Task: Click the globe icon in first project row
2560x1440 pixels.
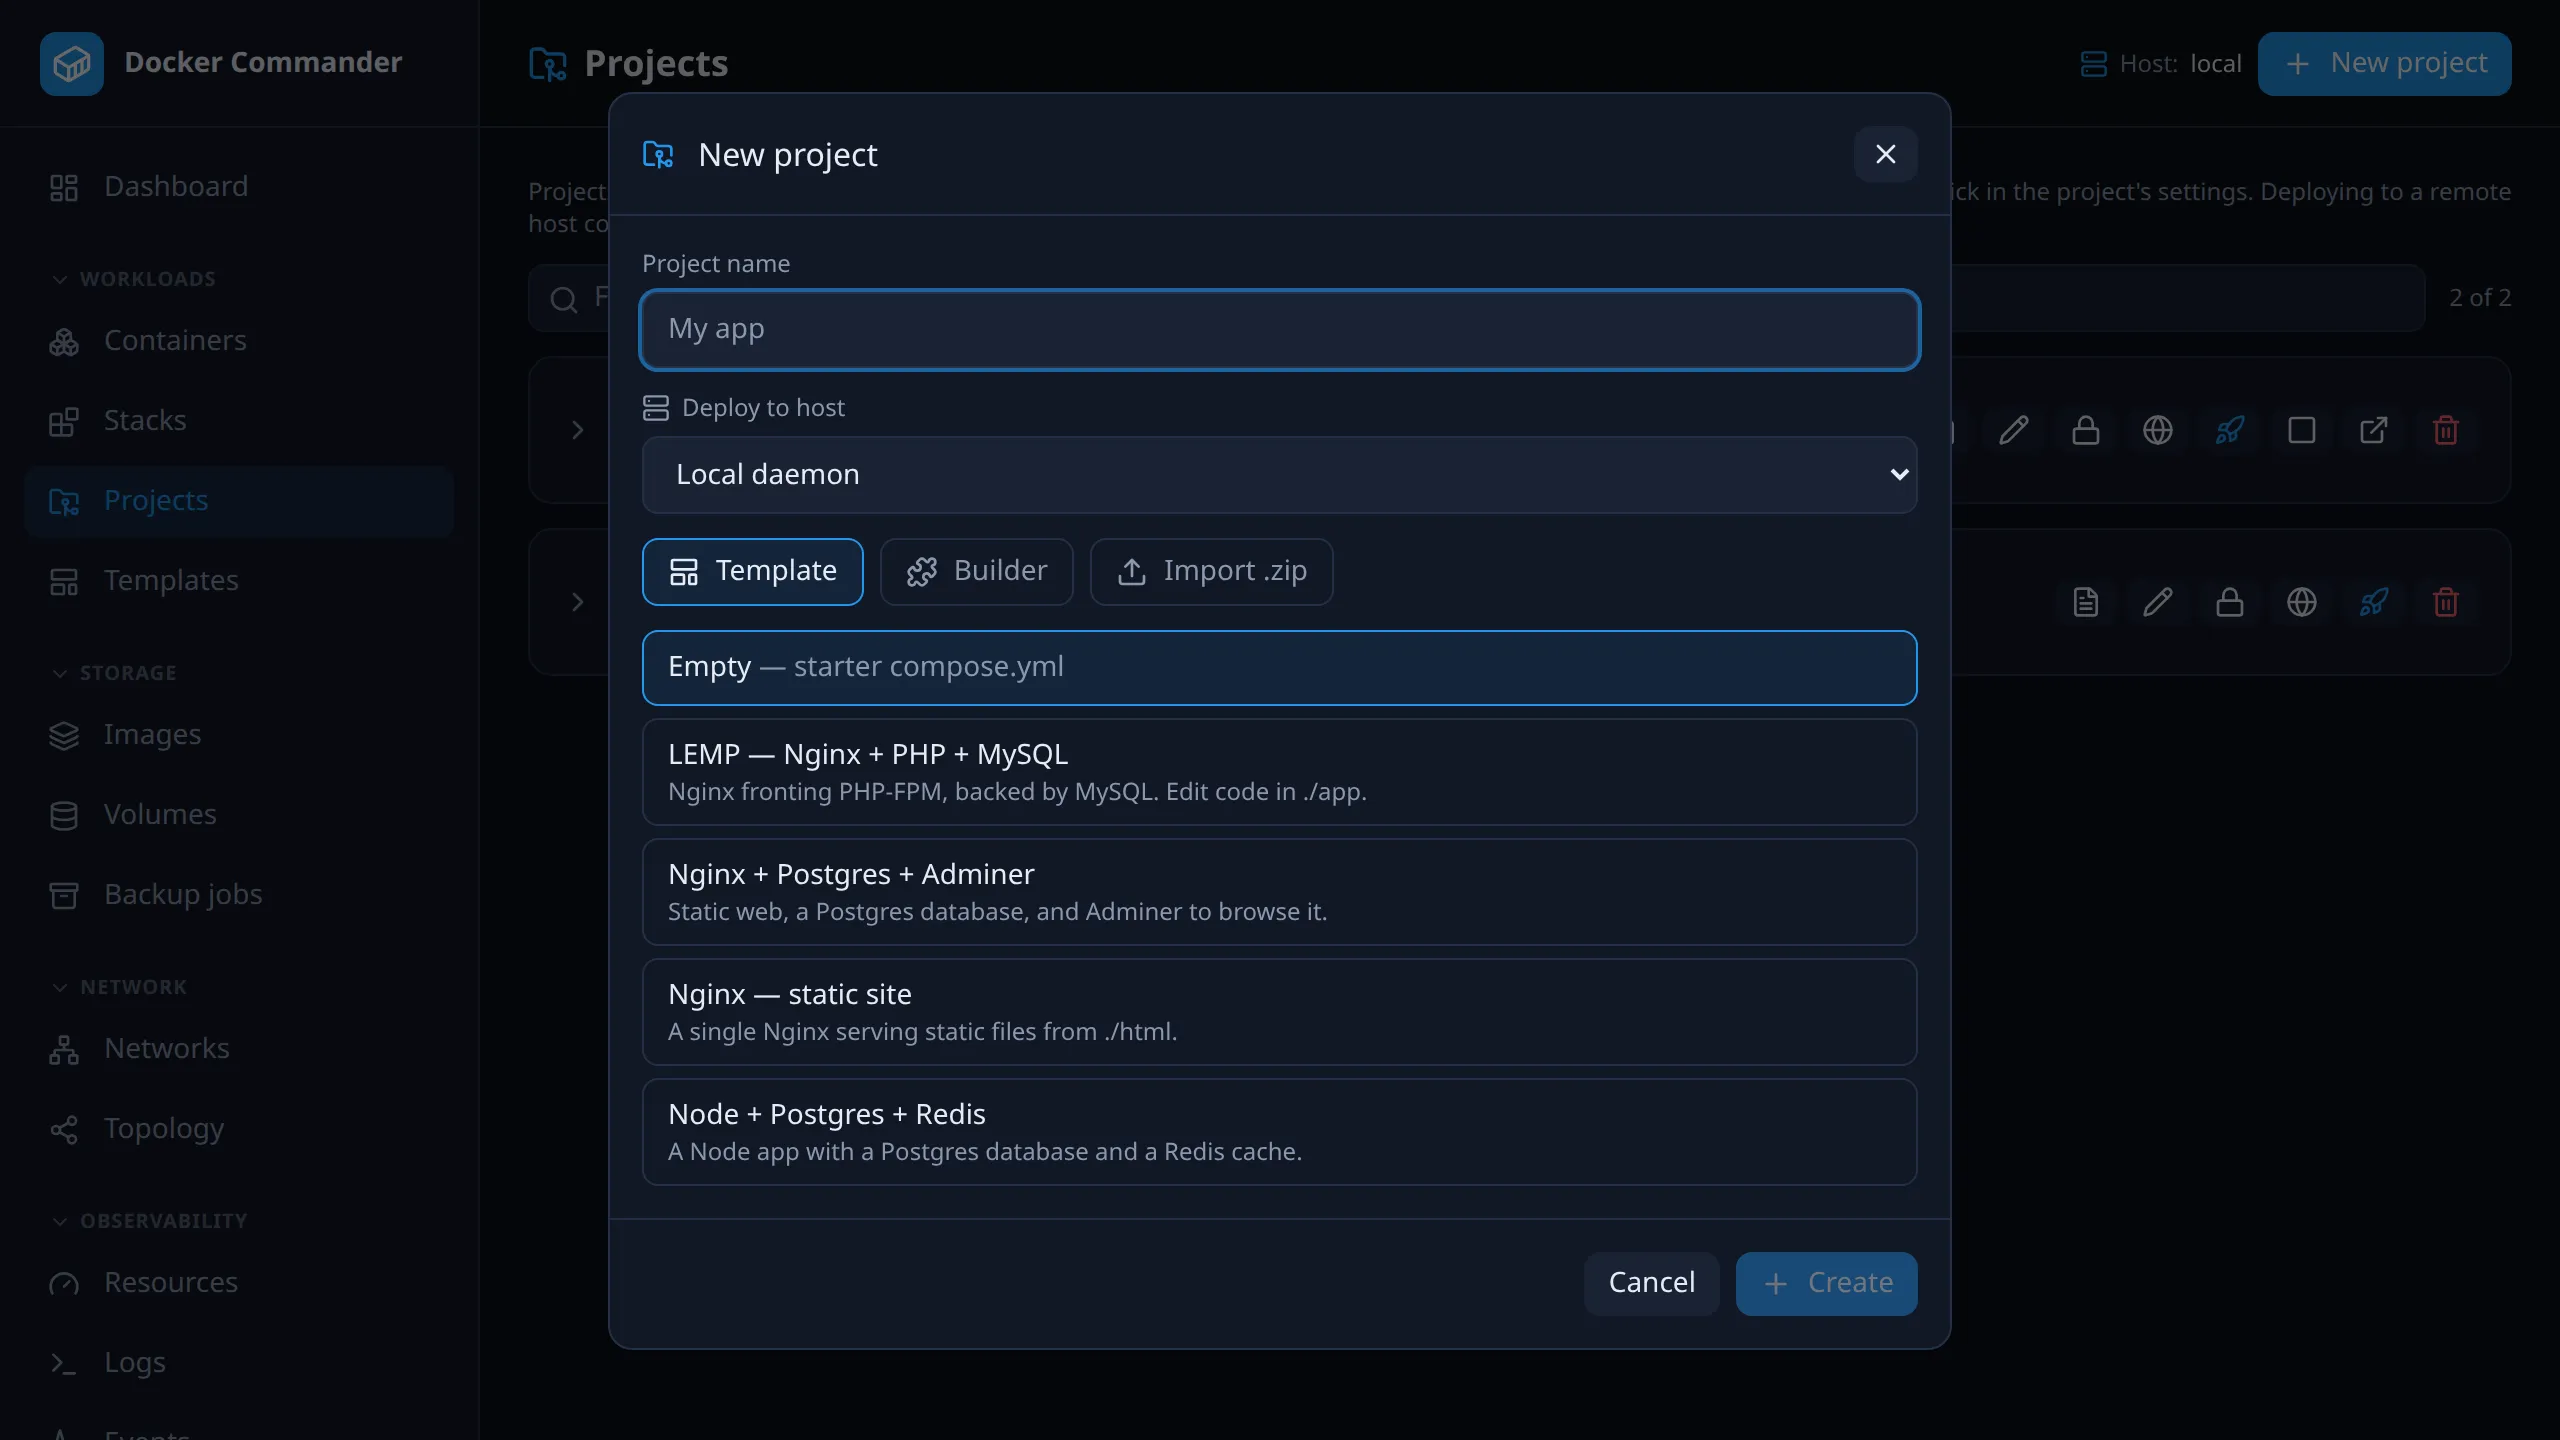Action: click(2158, 431)
